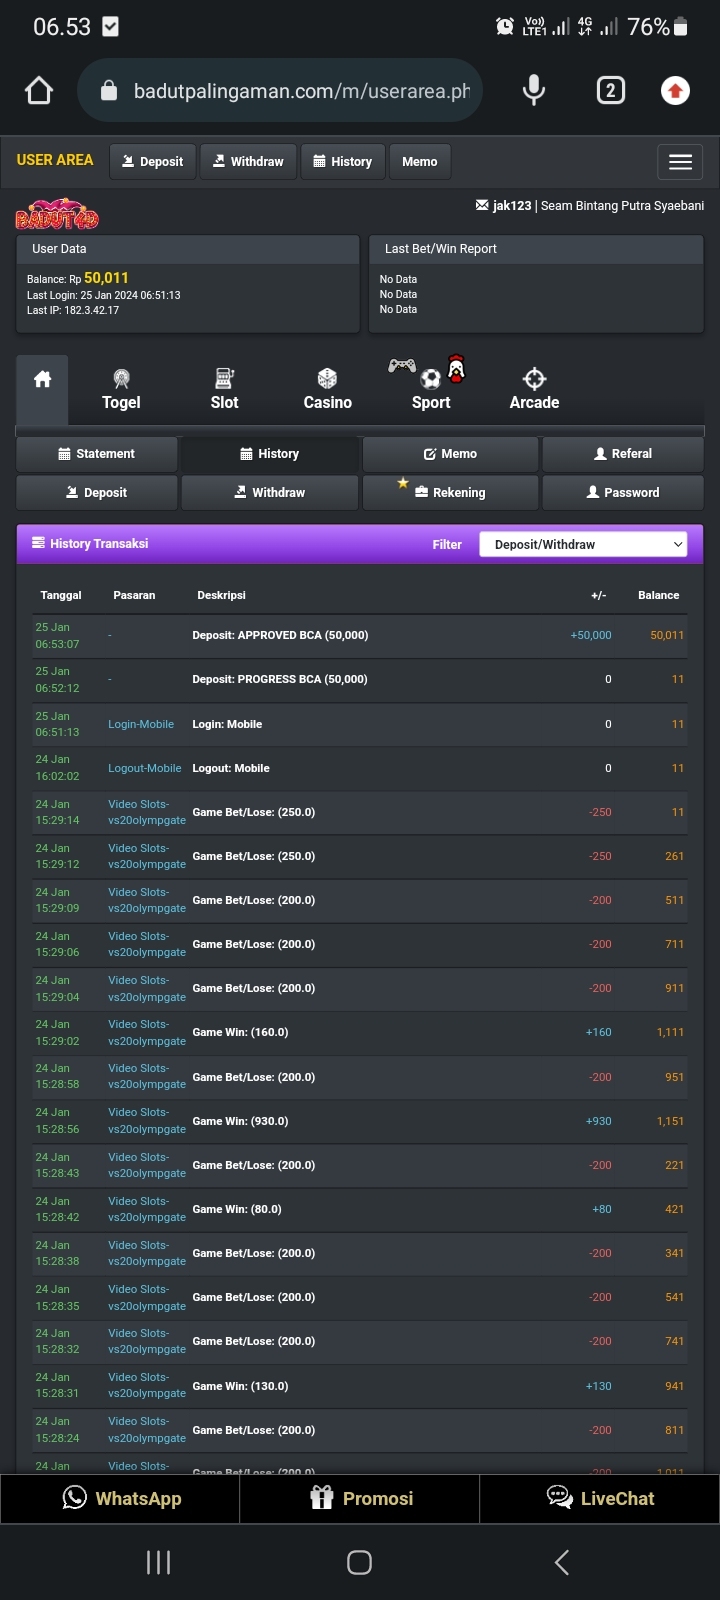Screen dimensions: 720x1600
Task: Click Withdraw in the top user bar
Action: click(x=248, y=162)
